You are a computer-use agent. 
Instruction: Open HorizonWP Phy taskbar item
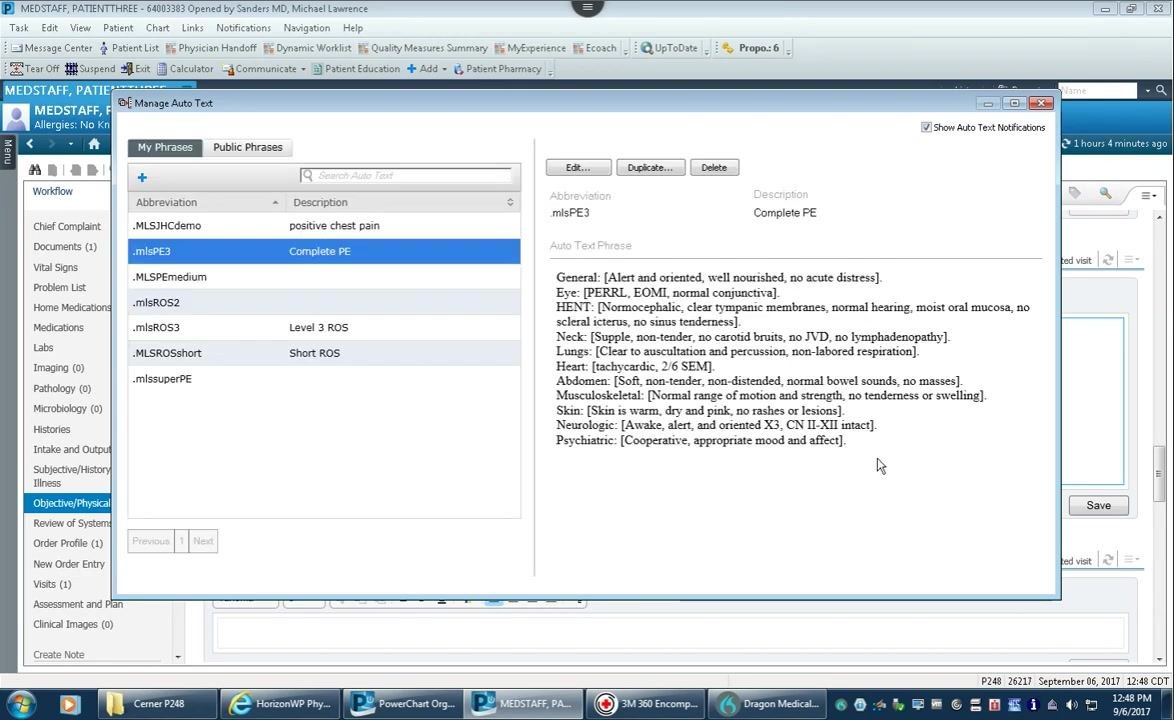[280, 704]
